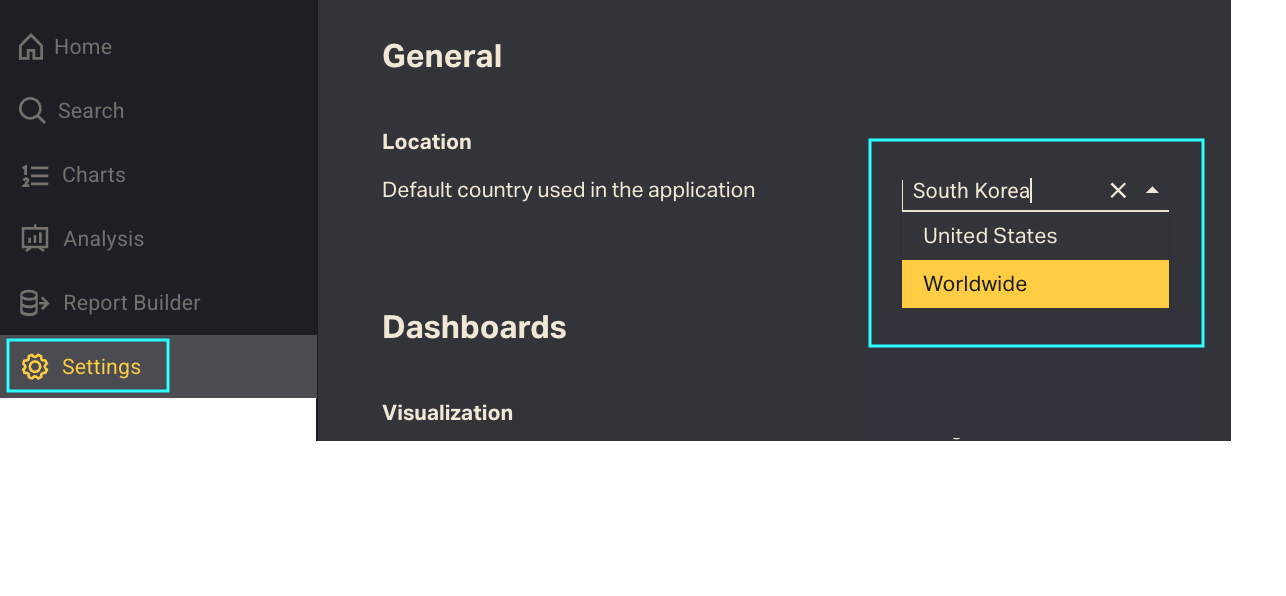This screenshot has width=1286, height=596.
Task: Click the General section heading
Action: [x=442, y=56]
